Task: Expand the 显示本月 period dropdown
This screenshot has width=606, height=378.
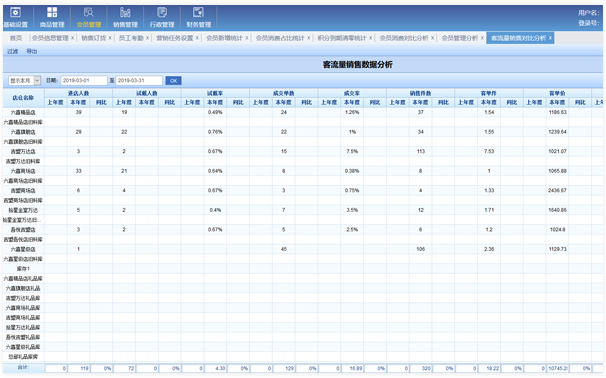Action: pos(37,80)
